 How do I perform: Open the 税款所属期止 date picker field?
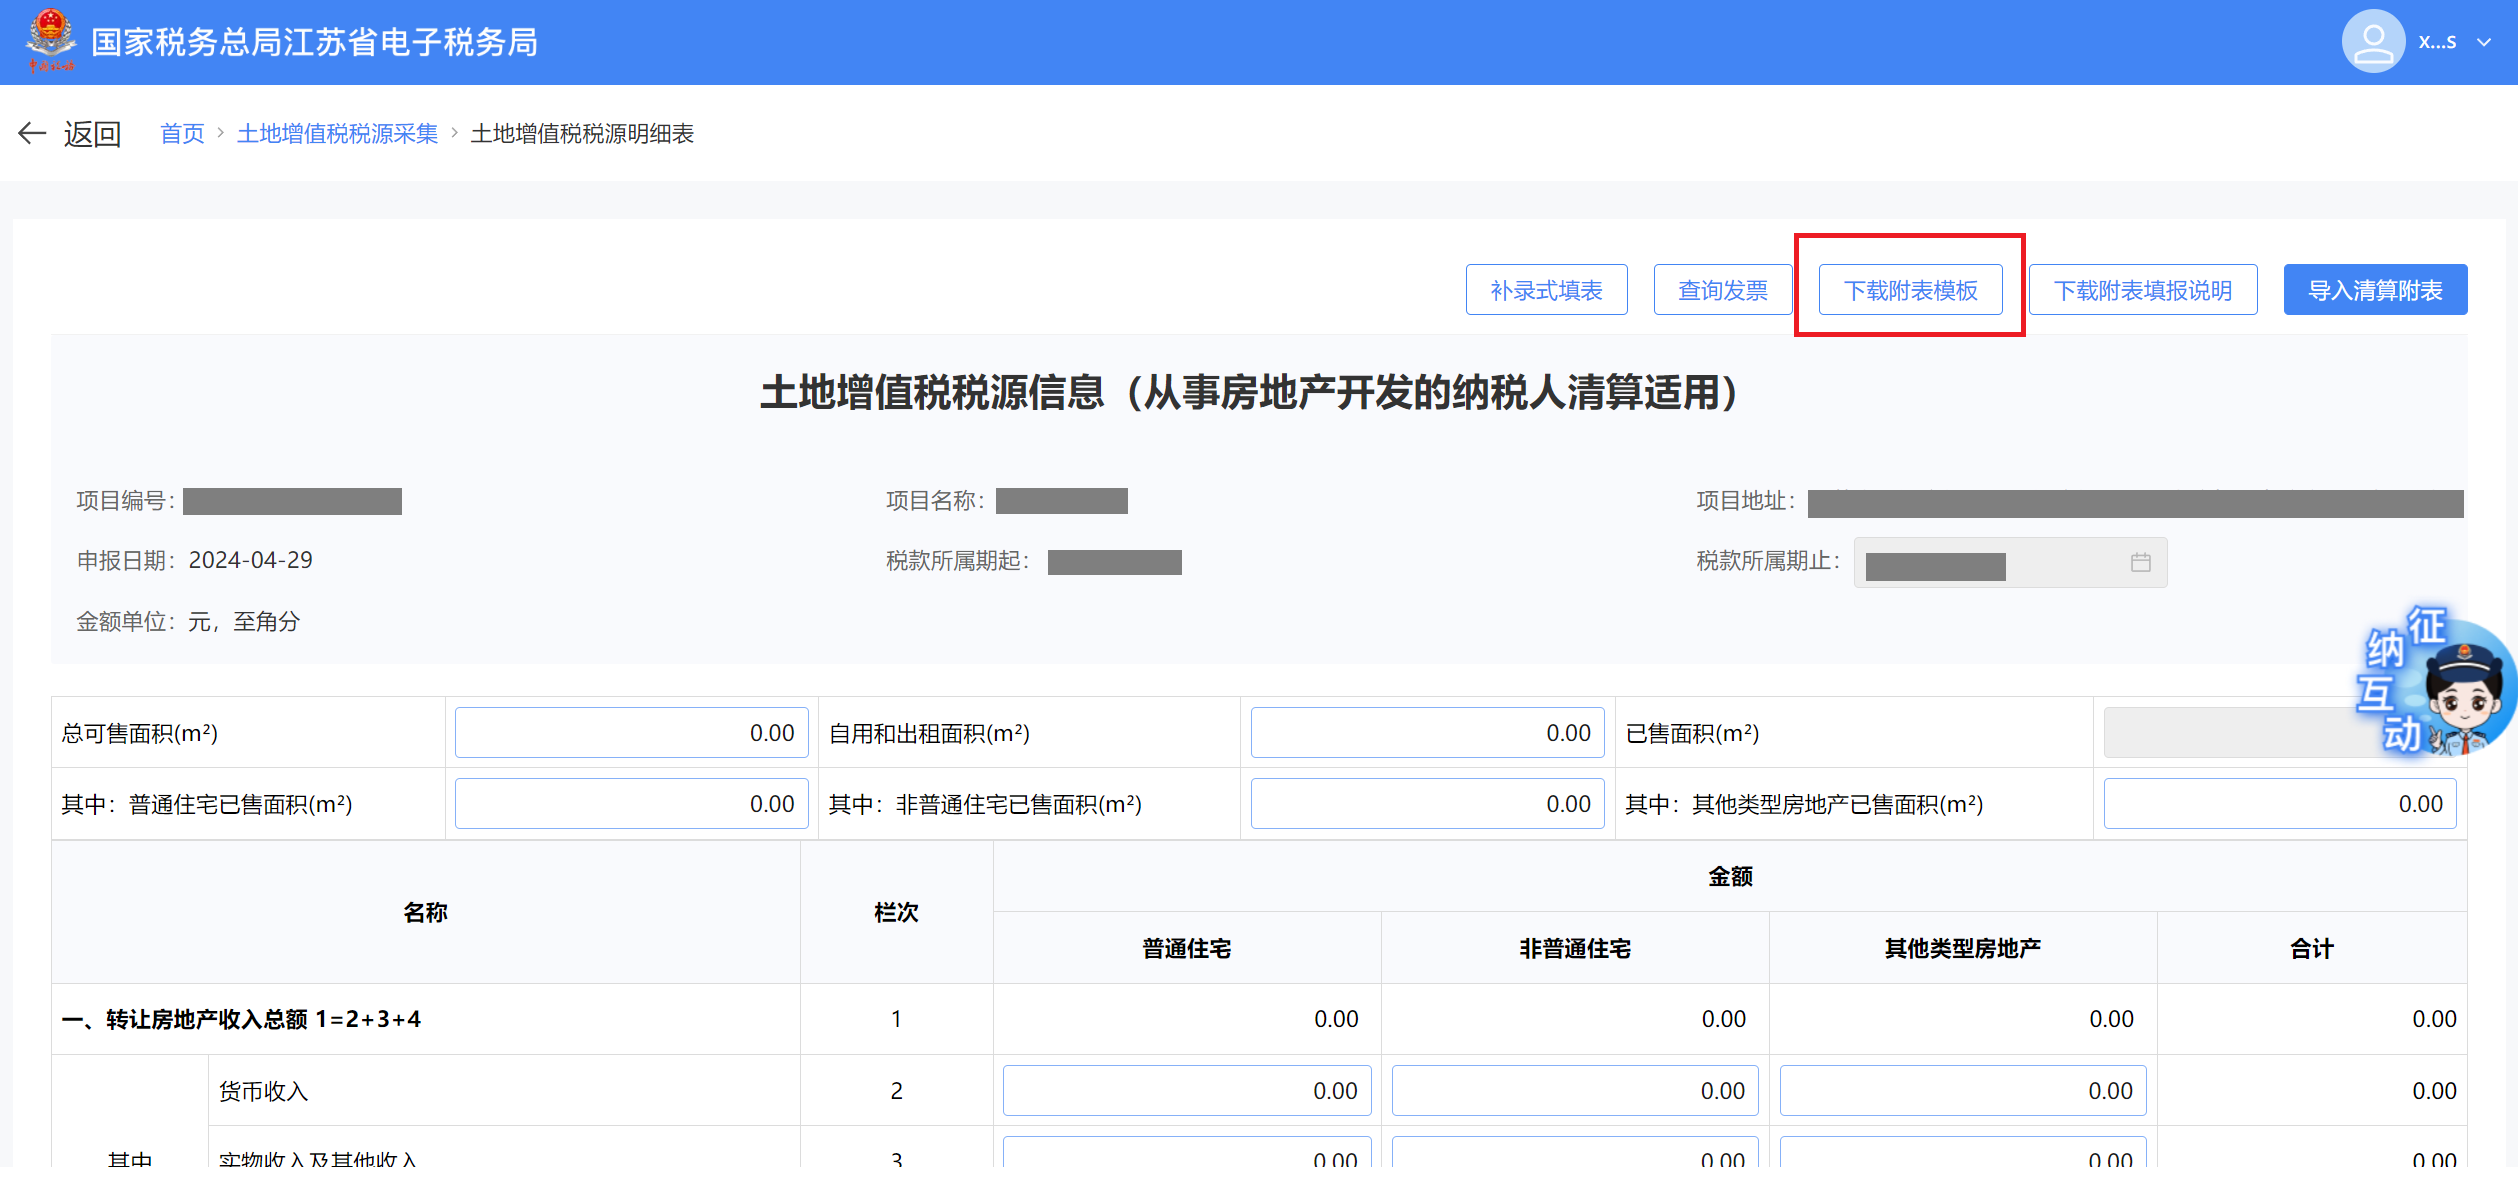pyautogui.click(x=1990, y=563)
